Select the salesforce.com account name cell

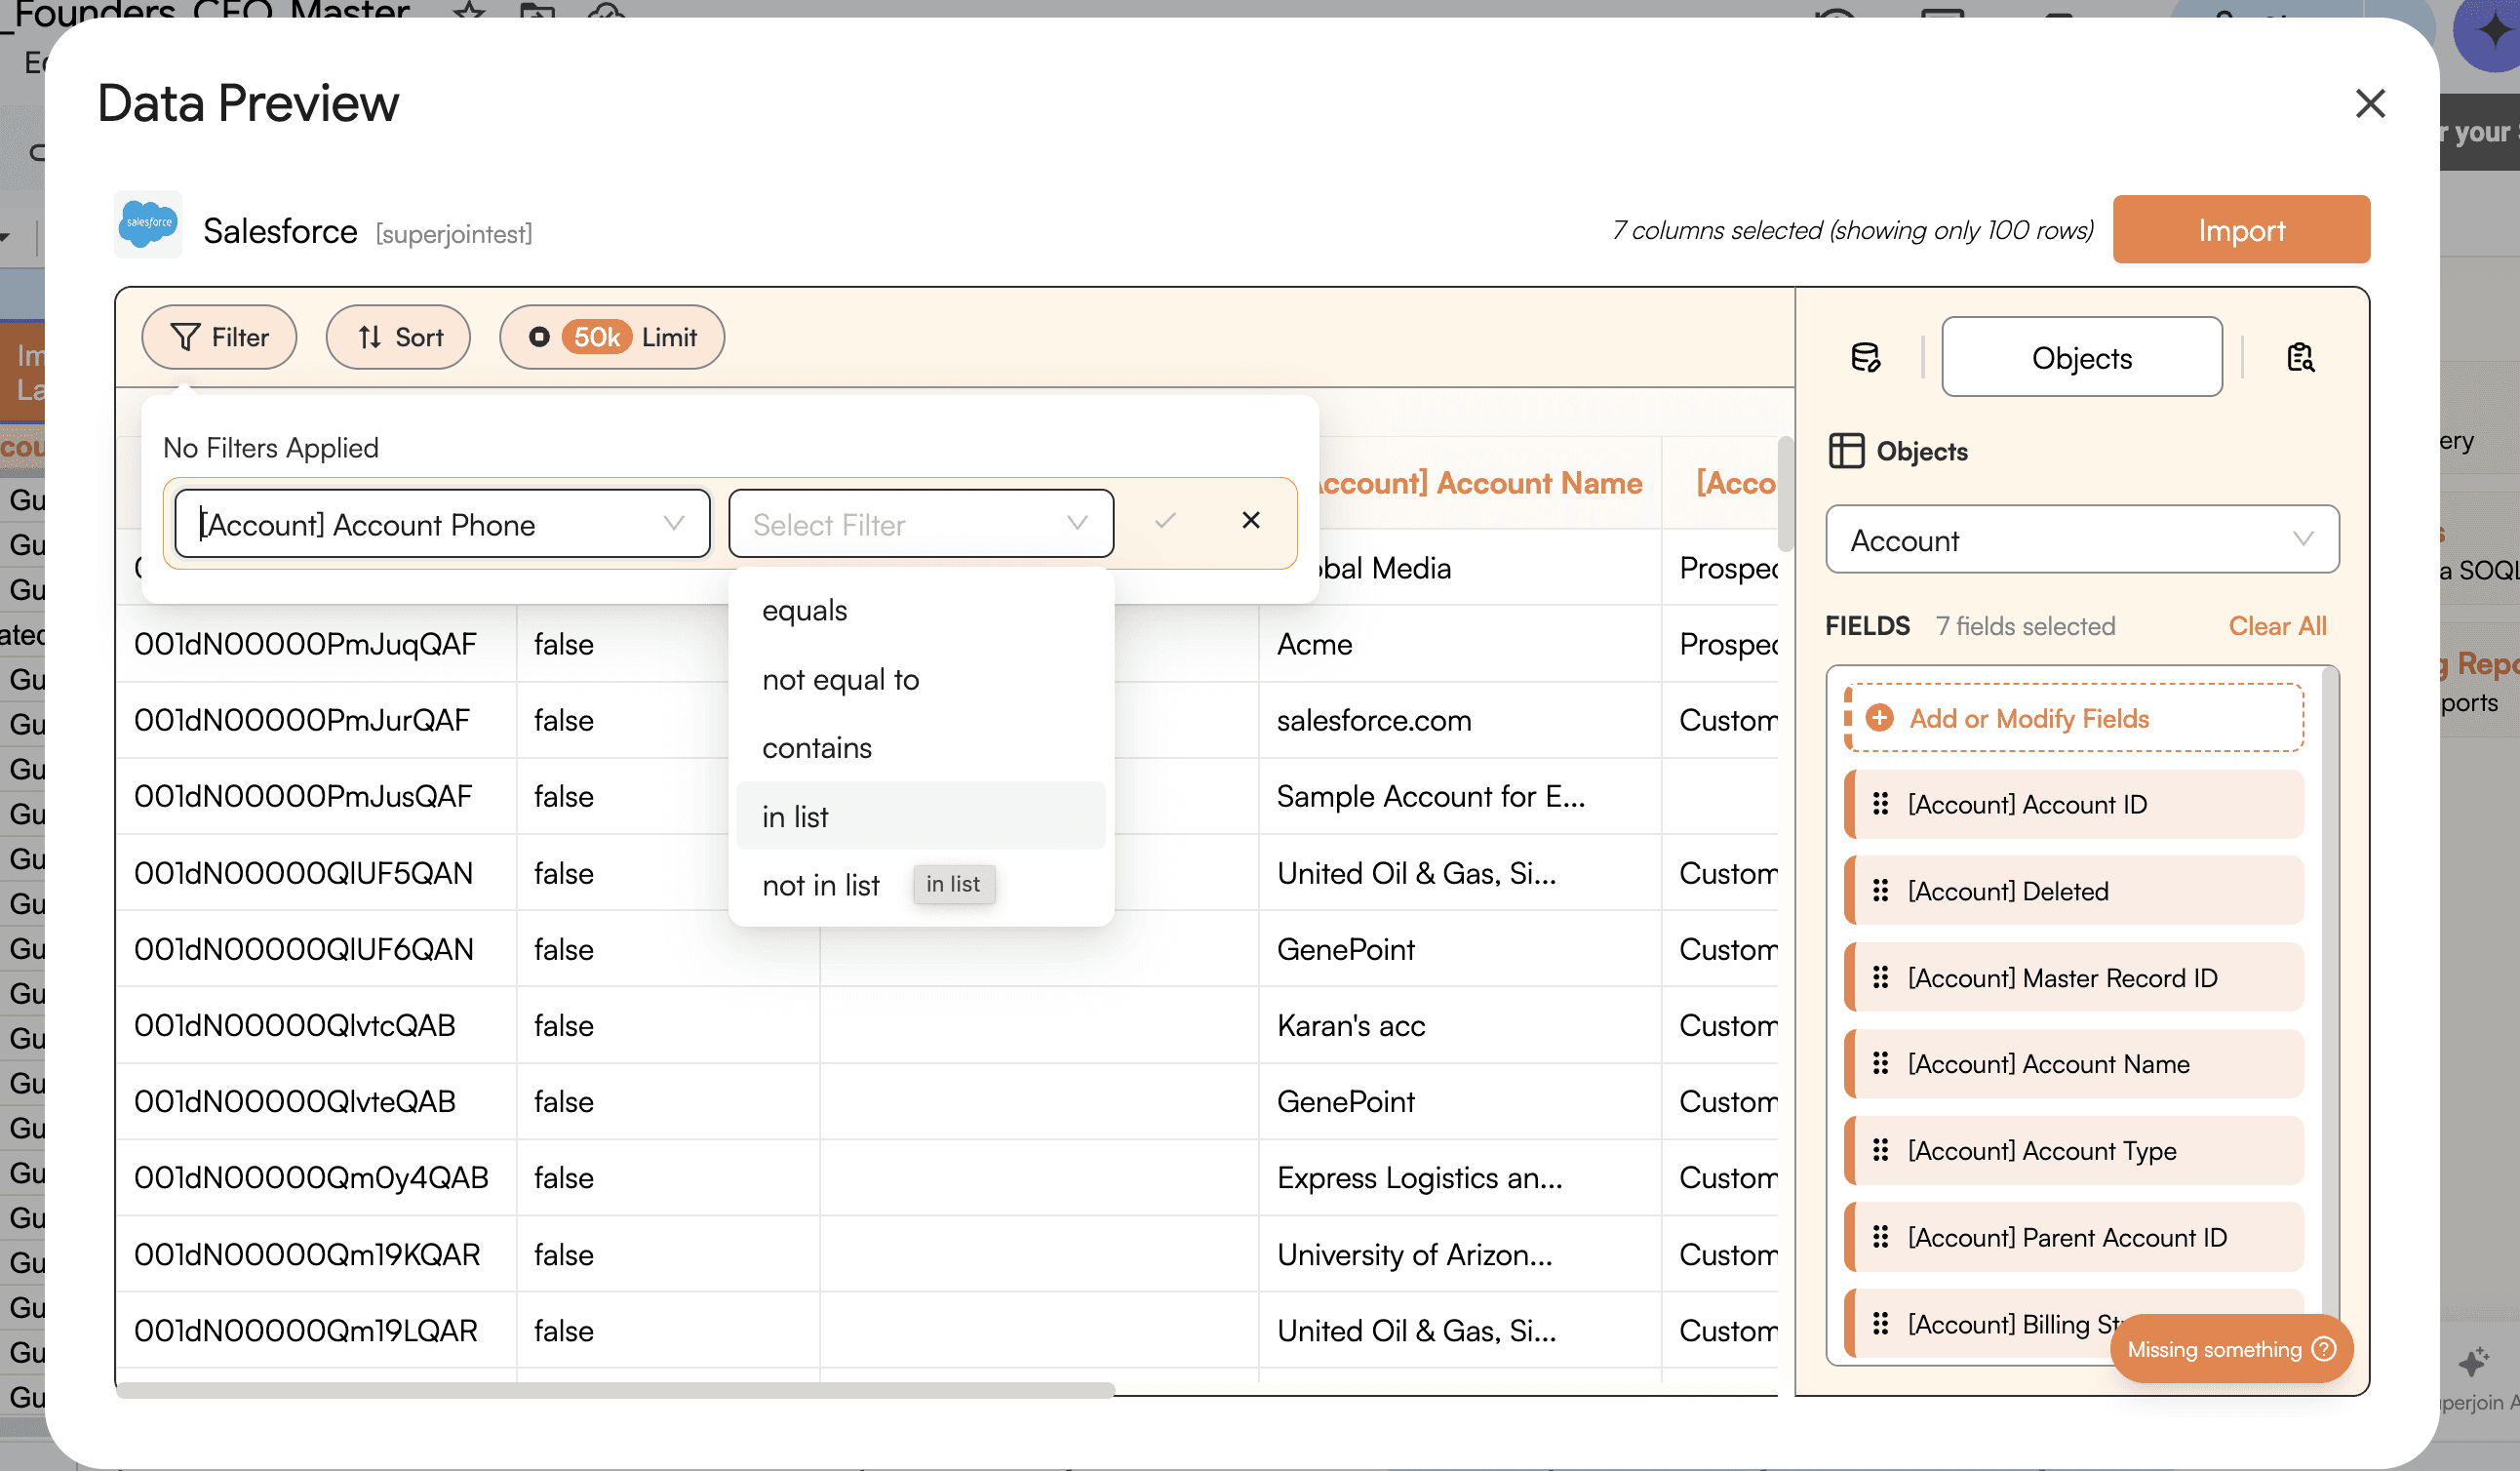(x=1460, y=720)
